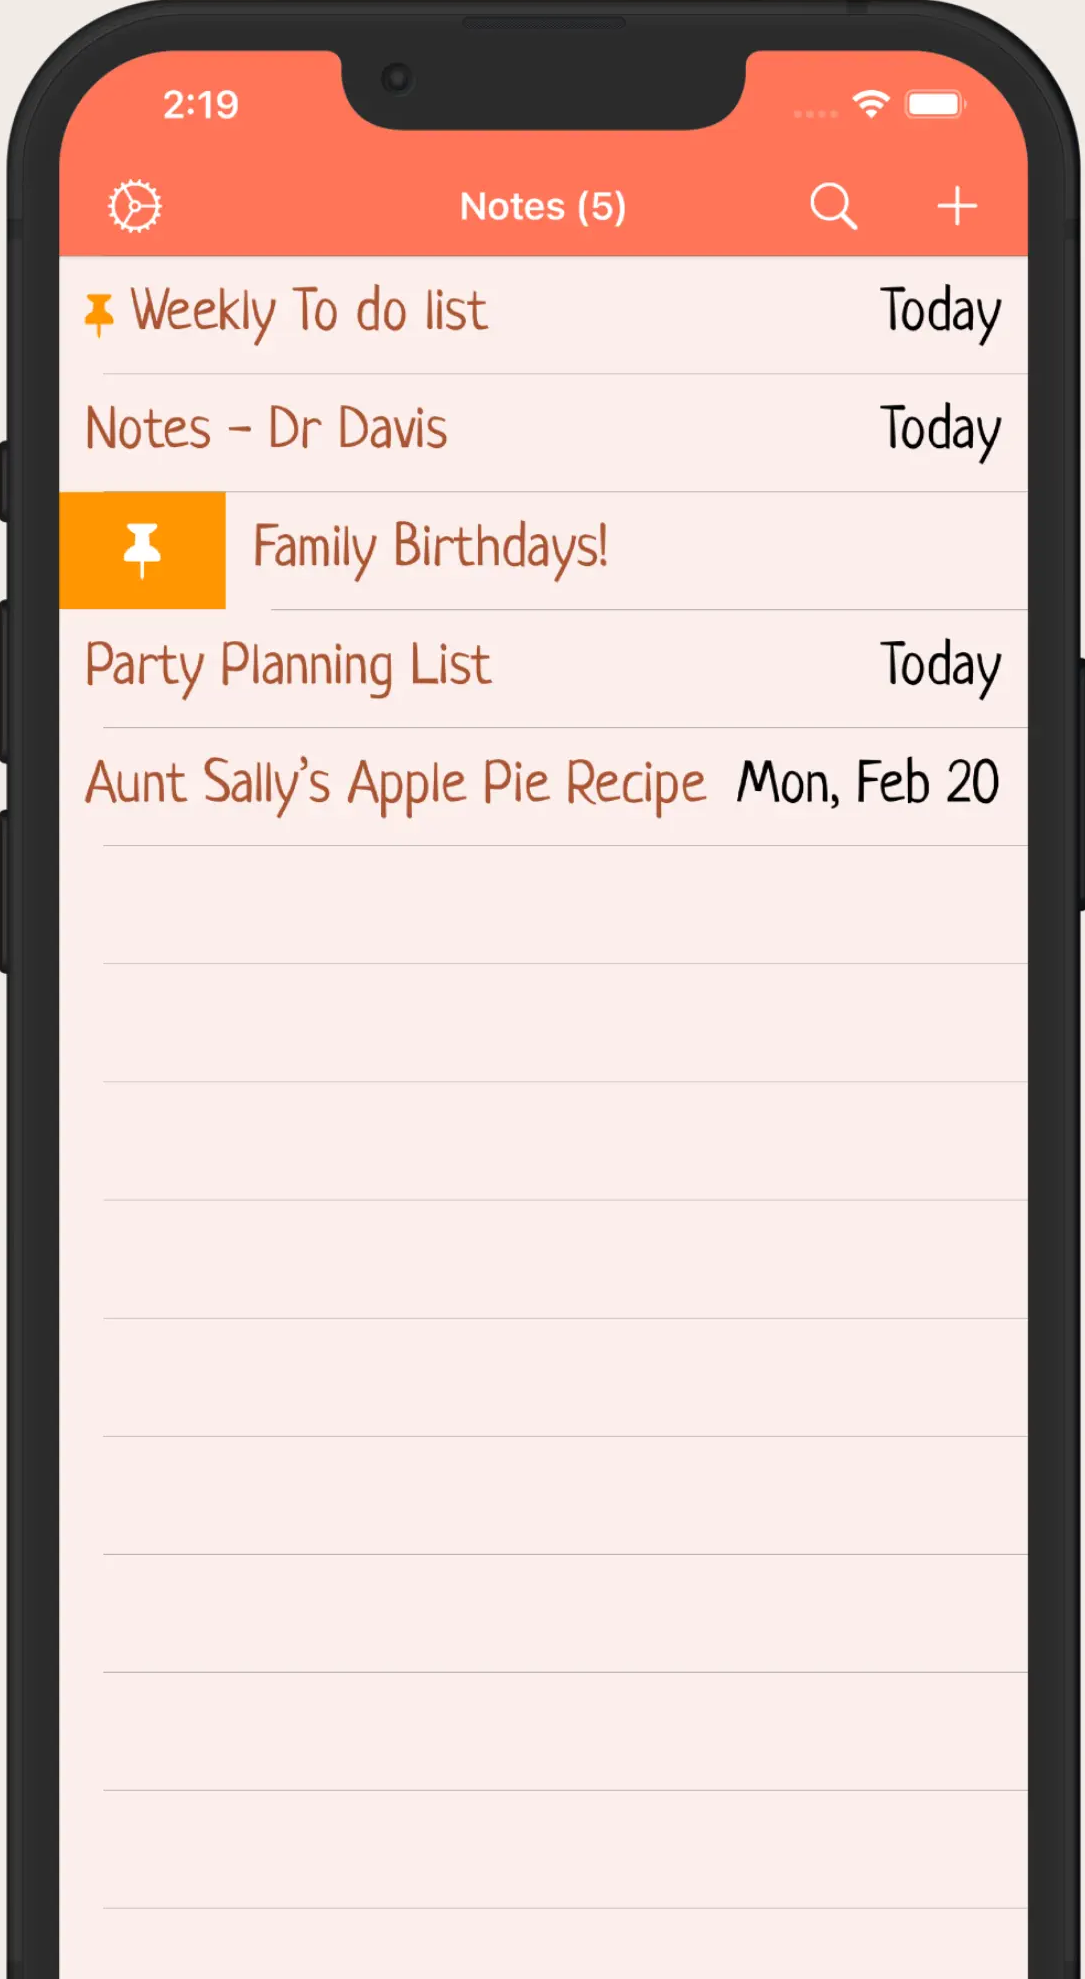This screenshot has height=1979, width=1085.
Task: Tap the plus icon to create a note
Action: tap(957, 205)
